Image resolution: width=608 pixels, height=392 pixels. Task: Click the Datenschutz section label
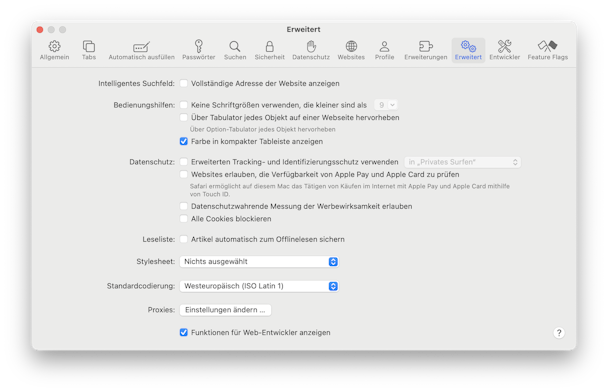pos(152,162)
